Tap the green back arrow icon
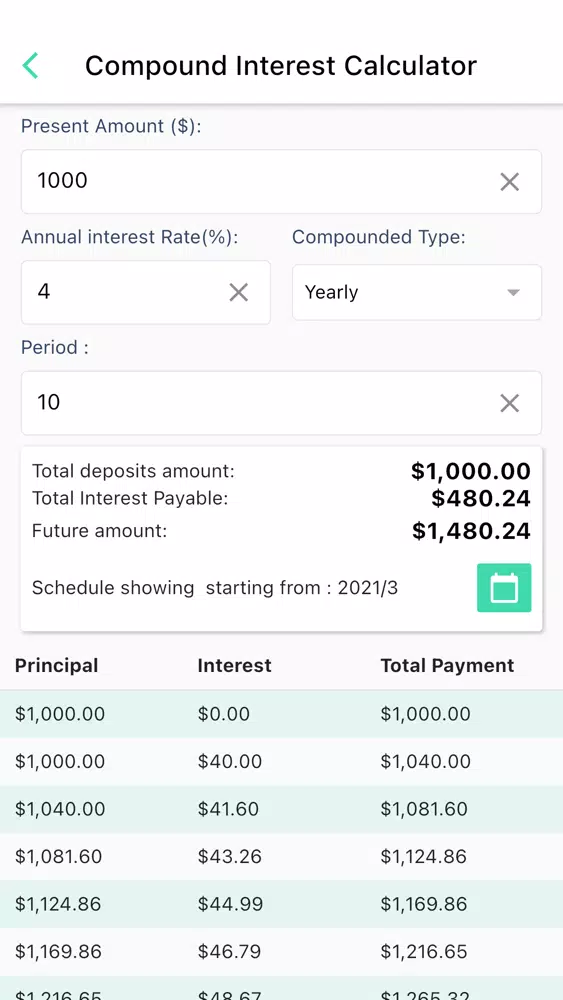563x1000 pixels. (30, 66)
